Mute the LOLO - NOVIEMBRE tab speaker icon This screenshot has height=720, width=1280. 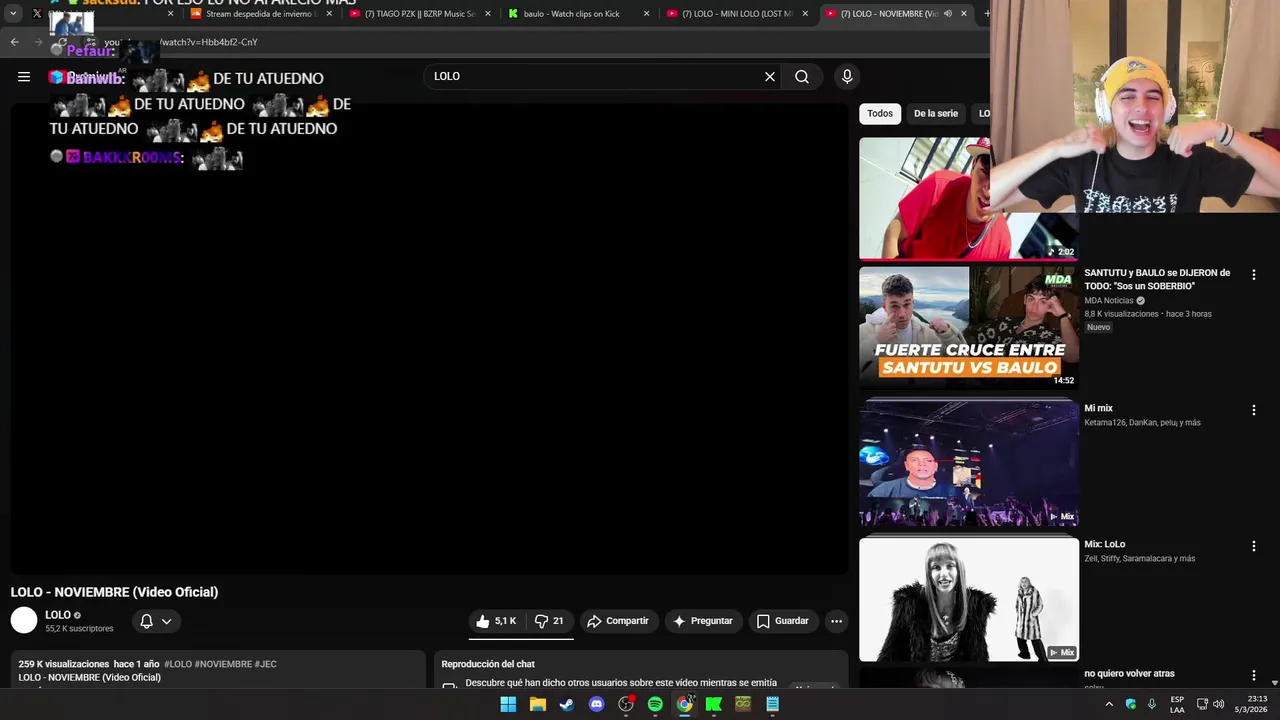[947, 14]
